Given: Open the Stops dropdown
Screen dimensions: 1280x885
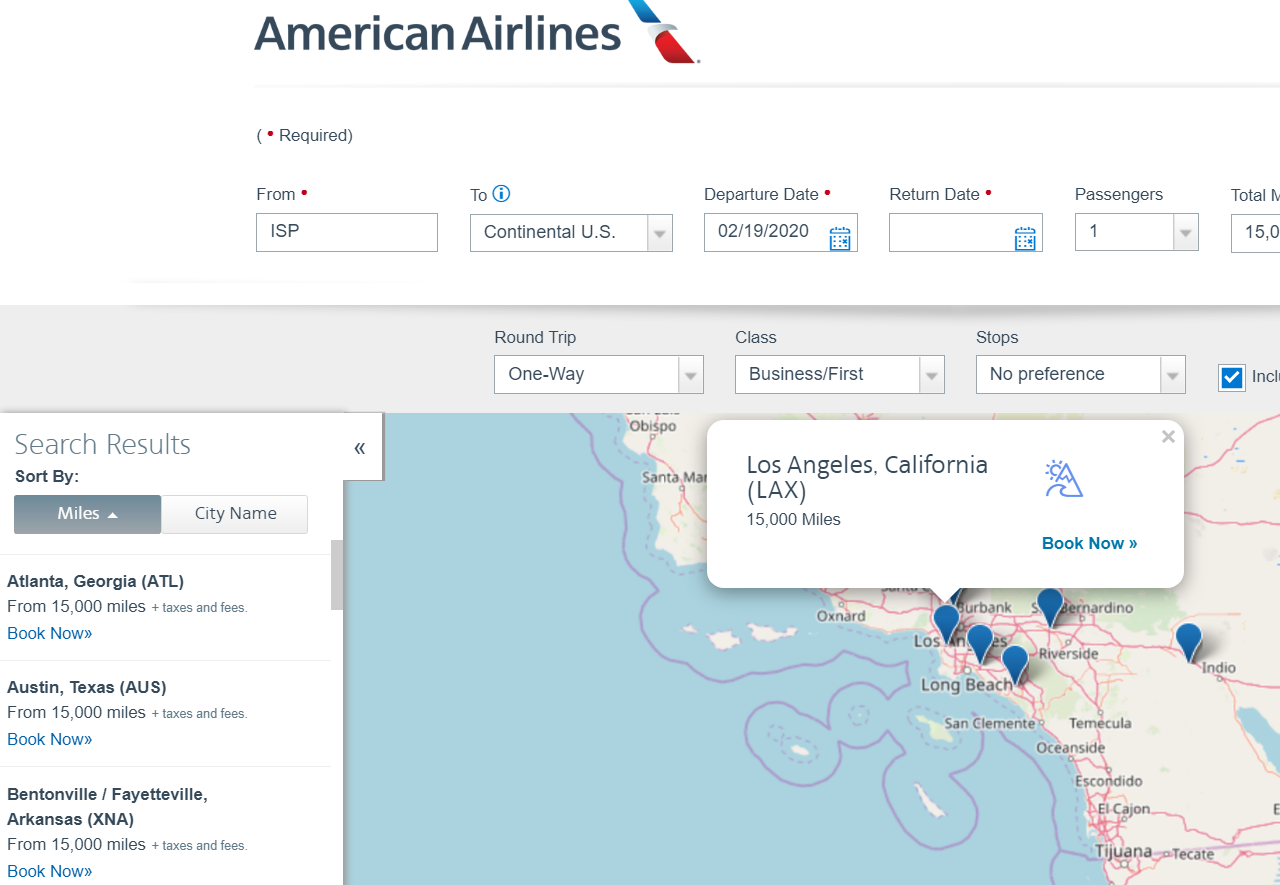Looking at the screenshot, I should [x=1081, y=374].
